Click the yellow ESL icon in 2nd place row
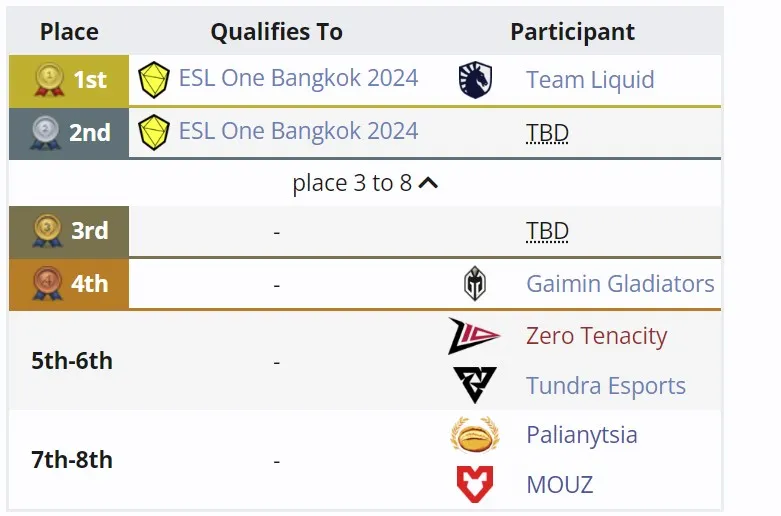This screenshot has width=781, height=516. pos(154,132)
